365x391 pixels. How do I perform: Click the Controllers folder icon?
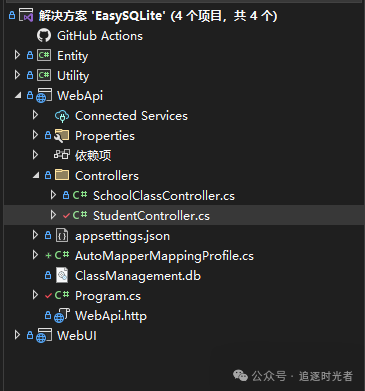tap(62, 175)
